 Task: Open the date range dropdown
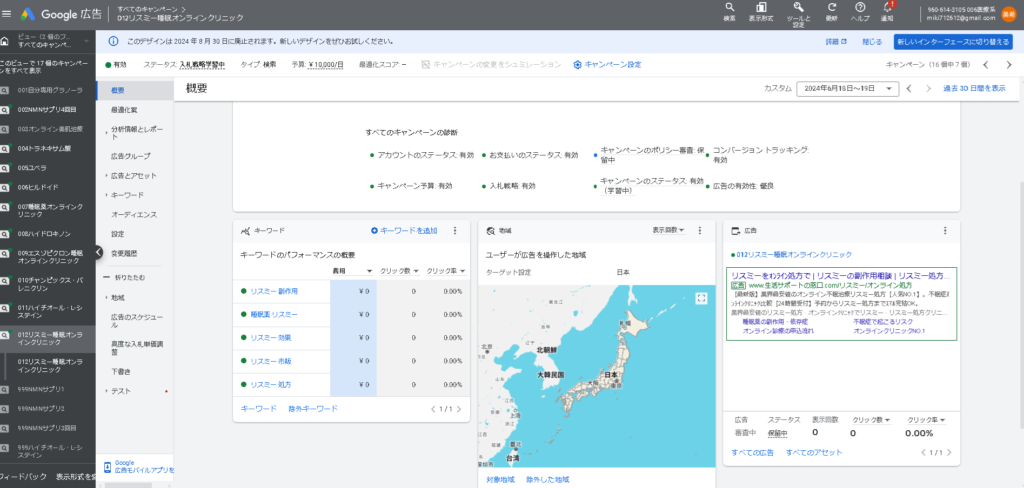(848, 88)
